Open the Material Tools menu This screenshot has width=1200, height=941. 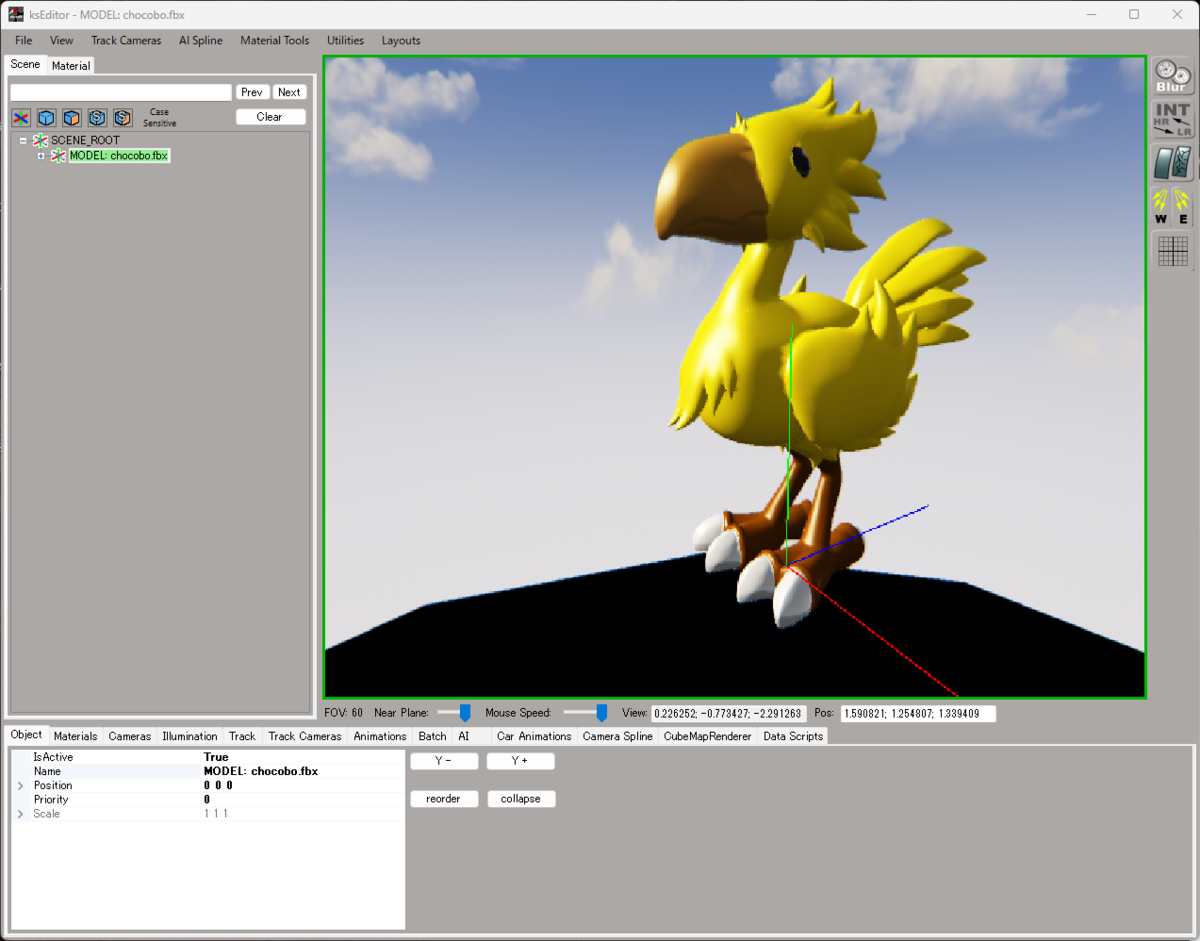(x=275, y=41)
